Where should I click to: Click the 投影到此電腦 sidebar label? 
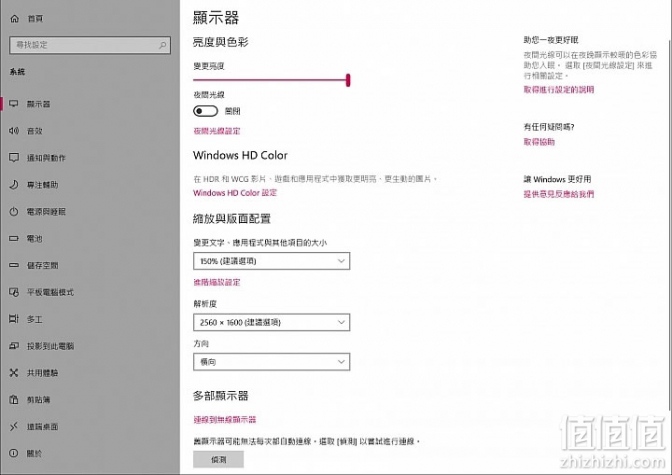(50, 346)
